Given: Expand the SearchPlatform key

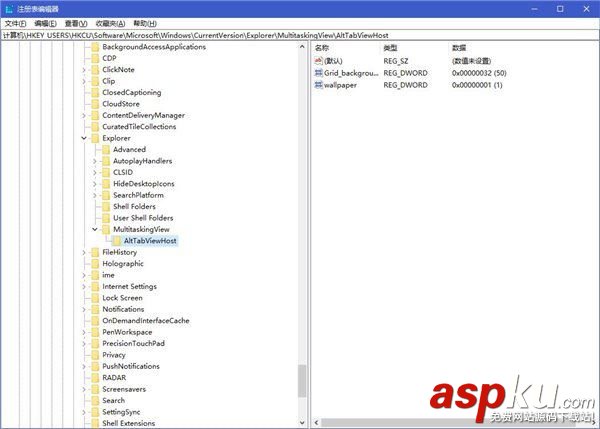Looking at the screenshot, I should 95,195.
